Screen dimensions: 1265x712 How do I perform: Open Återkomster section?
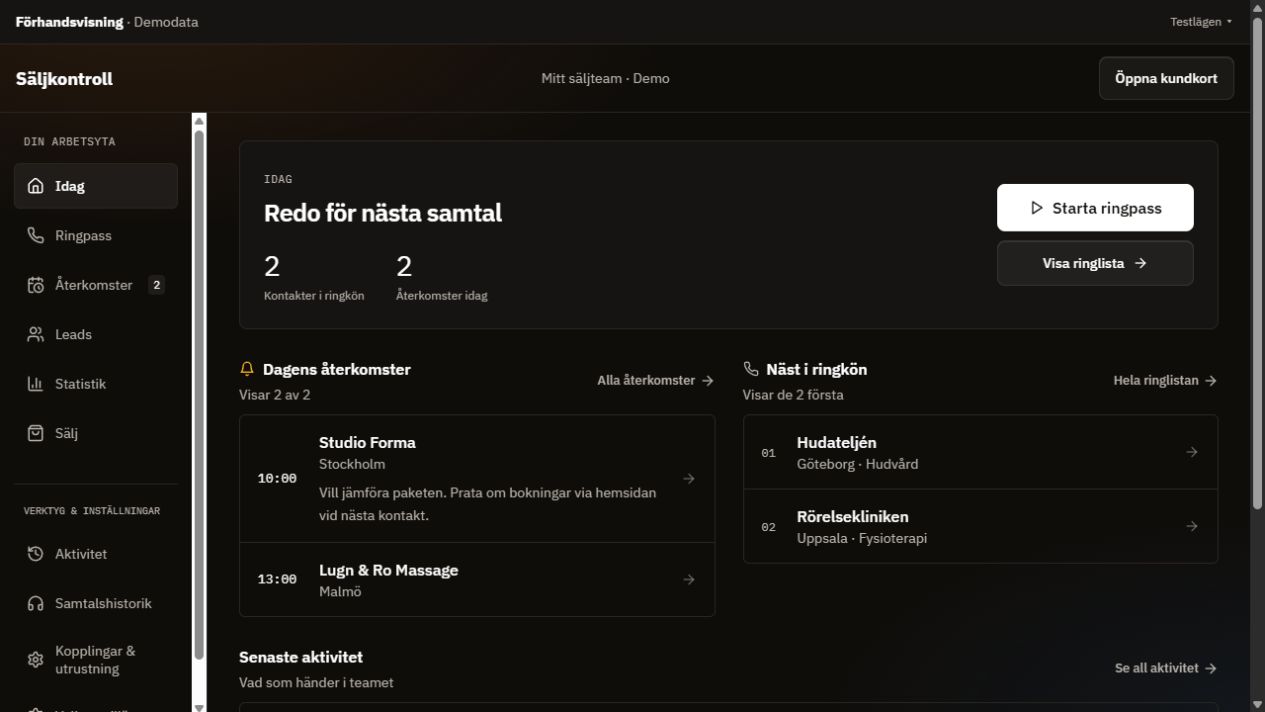[96, 285]
